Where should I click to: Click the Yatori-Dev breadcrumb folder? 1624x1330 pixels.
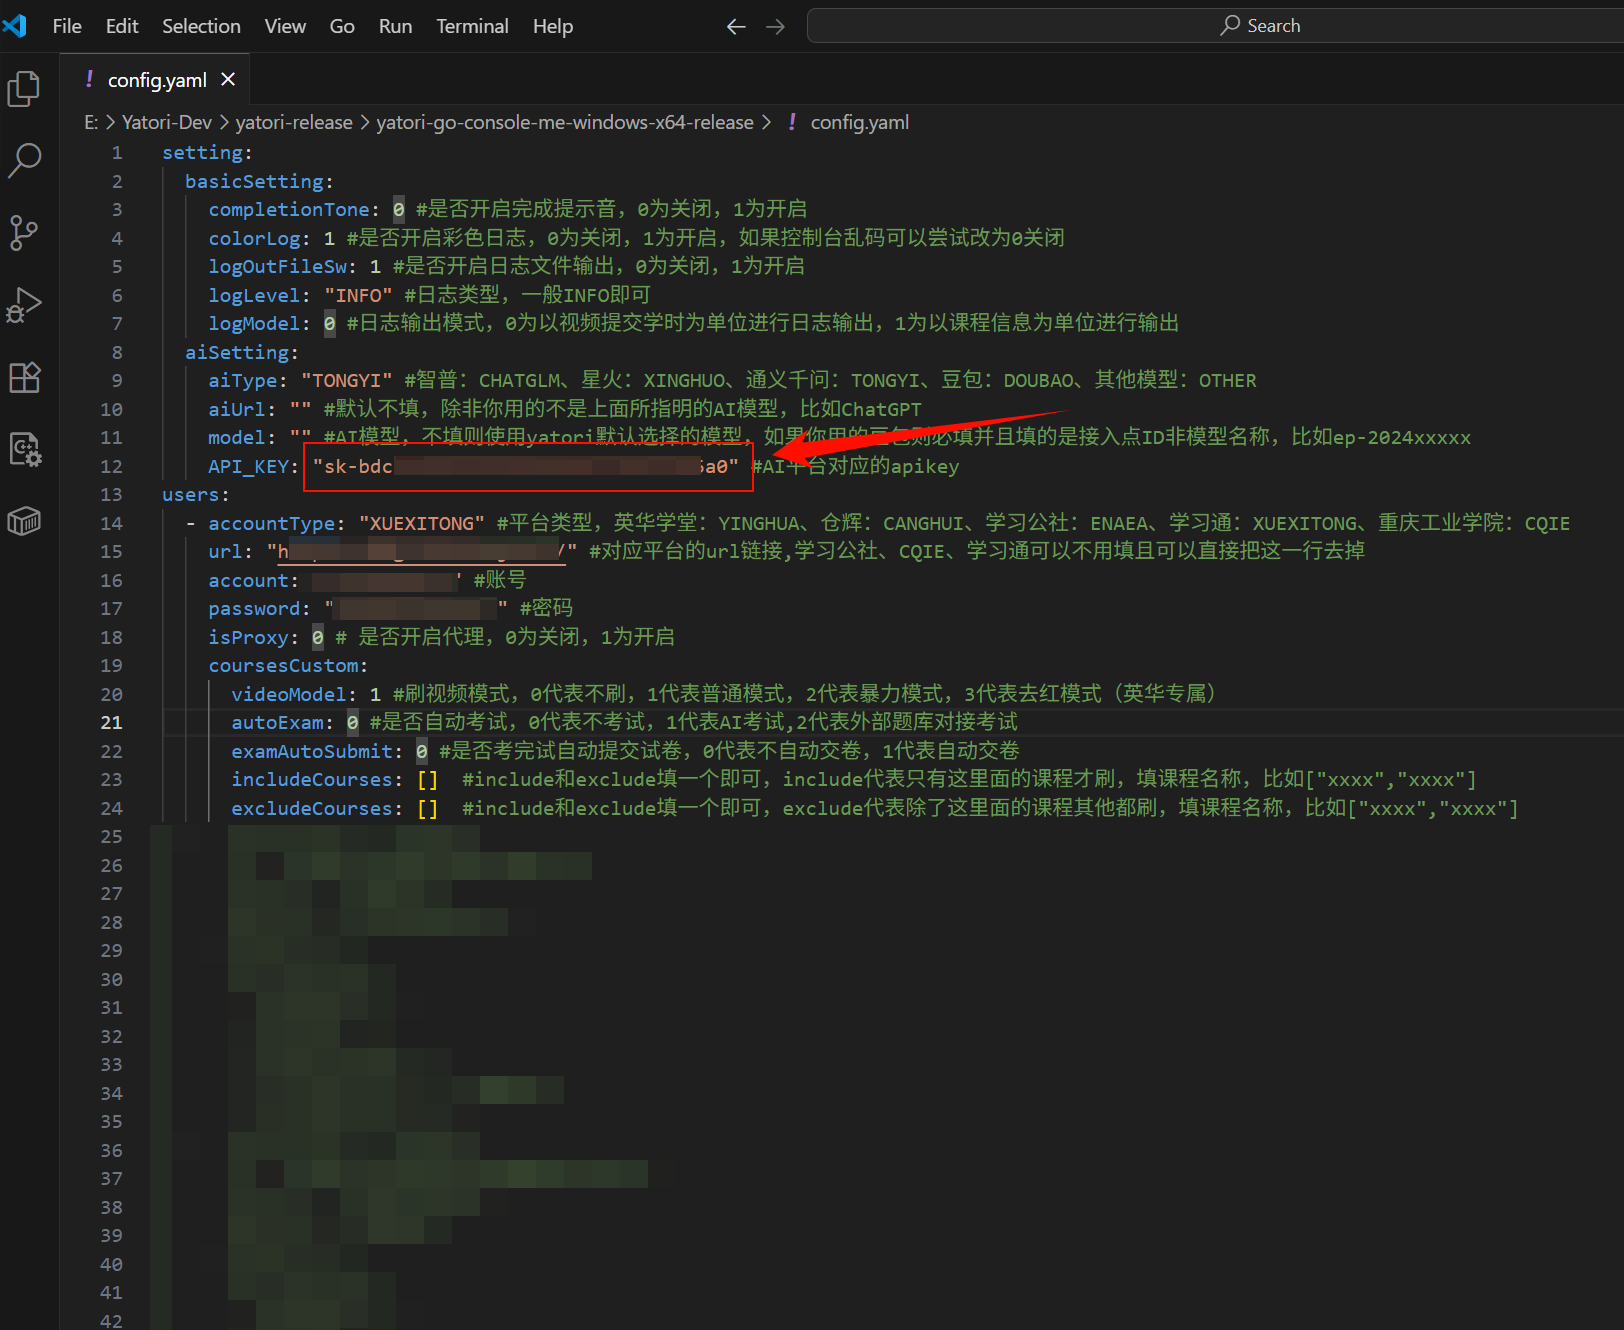click(166, 122)
